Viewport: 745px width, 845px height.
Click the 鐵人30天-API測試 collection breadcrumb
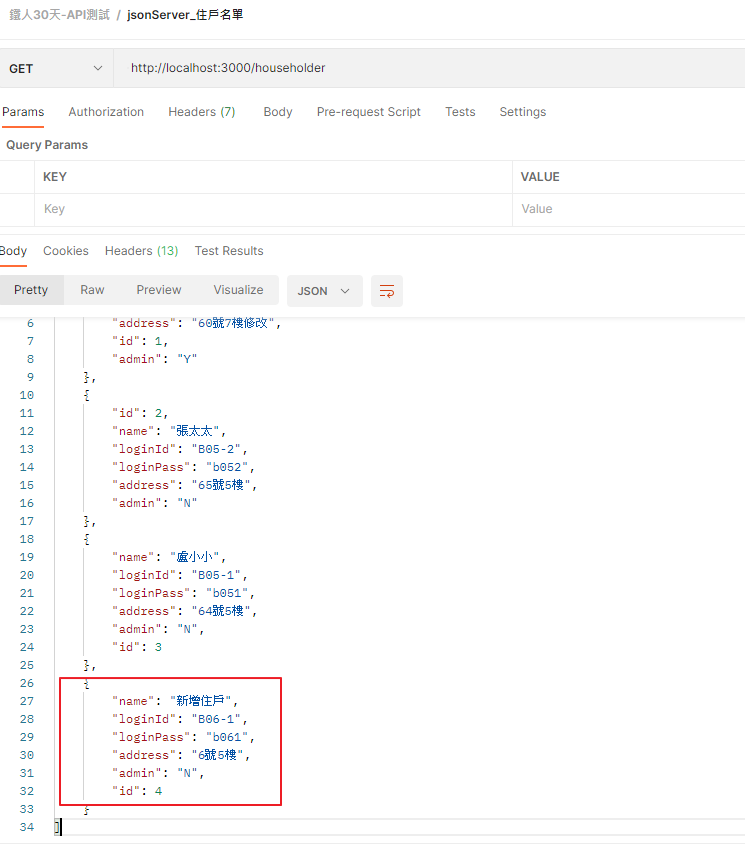(x=59, y=15)
